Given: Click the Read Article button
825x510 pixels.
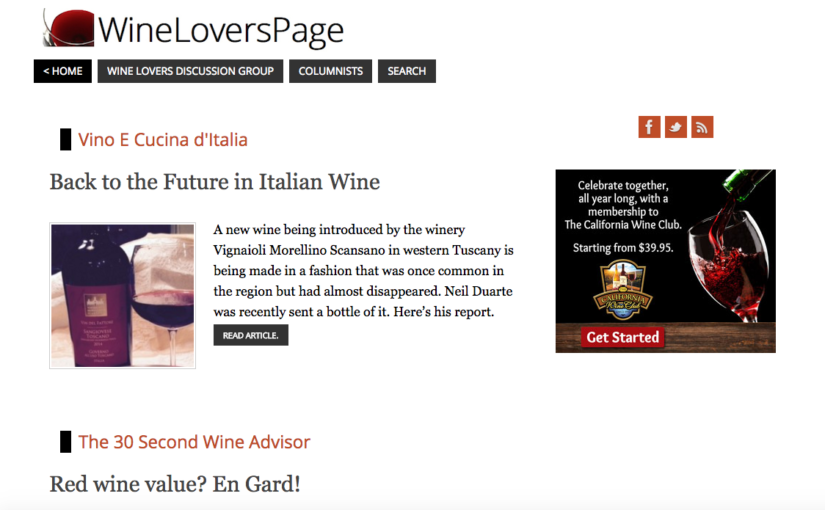Looking at the screenshot, I should click(x=250, y=335).
